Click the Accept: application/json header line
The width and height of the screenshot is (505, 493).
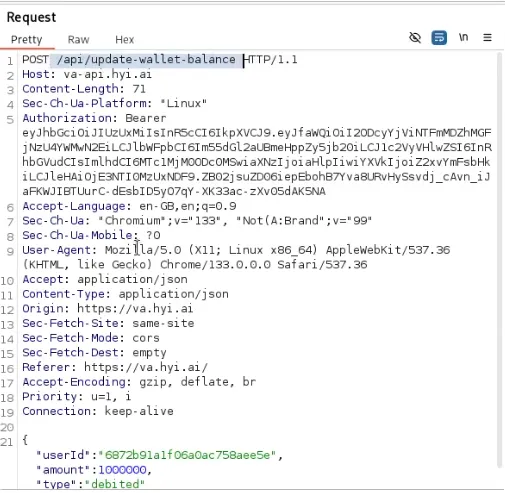105,279
